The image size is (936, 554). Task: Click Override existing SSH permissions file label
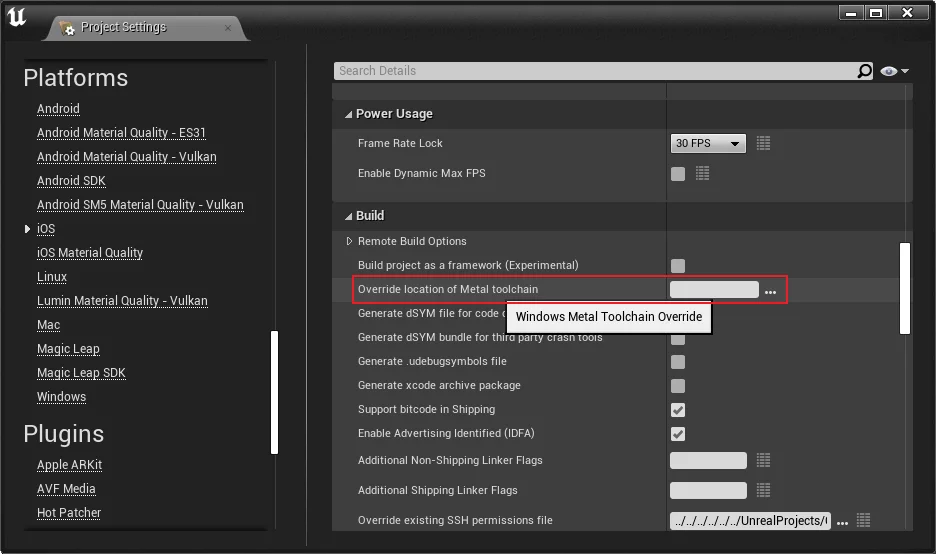tap(455, 520)
